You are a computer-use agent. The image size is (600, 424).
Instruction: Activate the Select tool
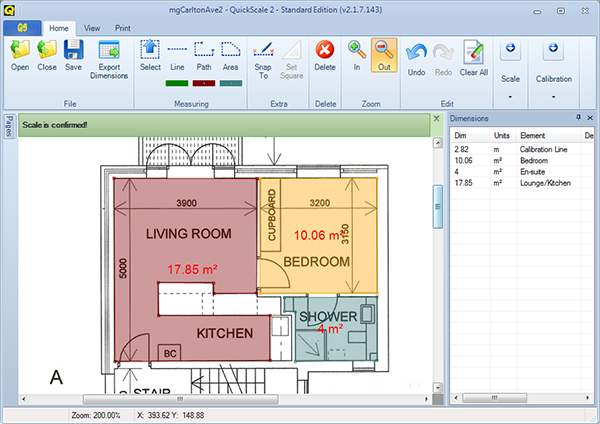[x=150, y=55]
